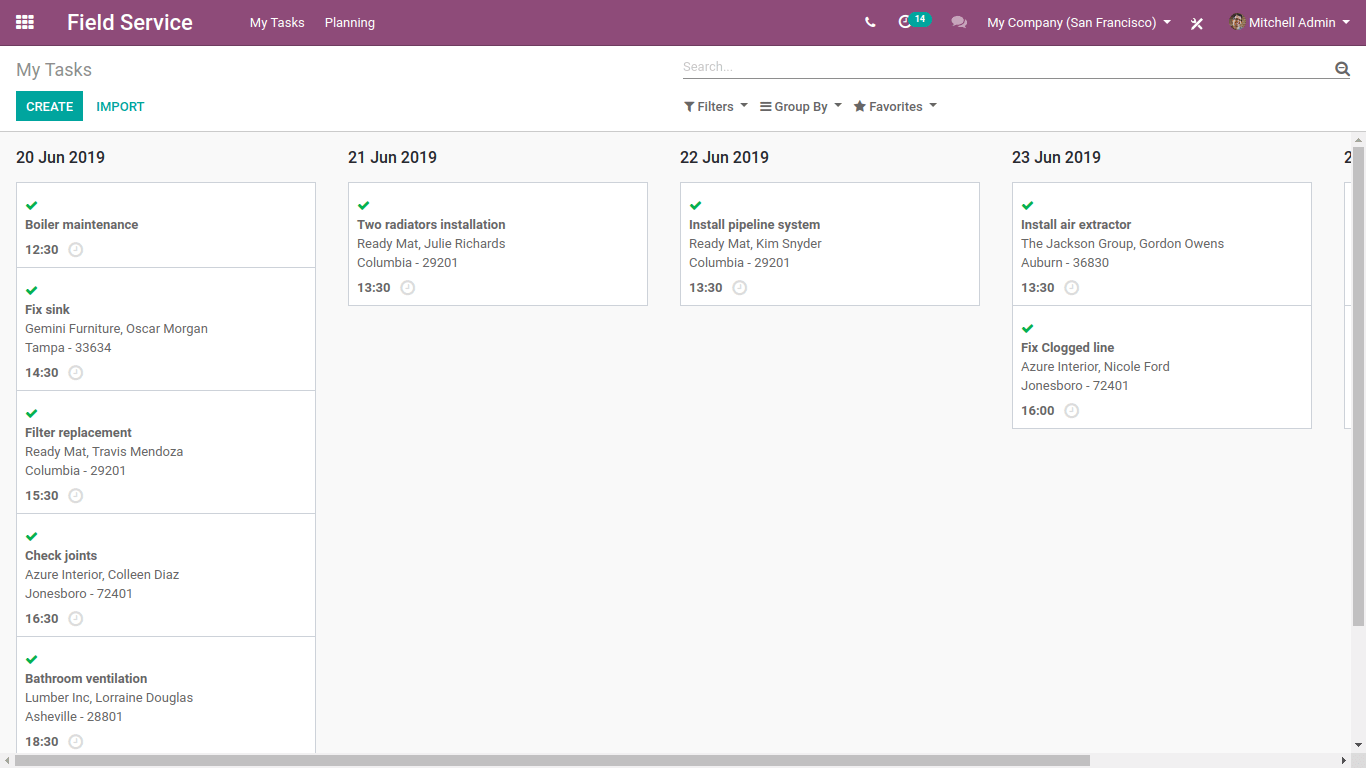Click The Jackson Group, Gordon Owens text
Screen dimensions: 1366x768
pyautogui.click(x=1122, y=244)
